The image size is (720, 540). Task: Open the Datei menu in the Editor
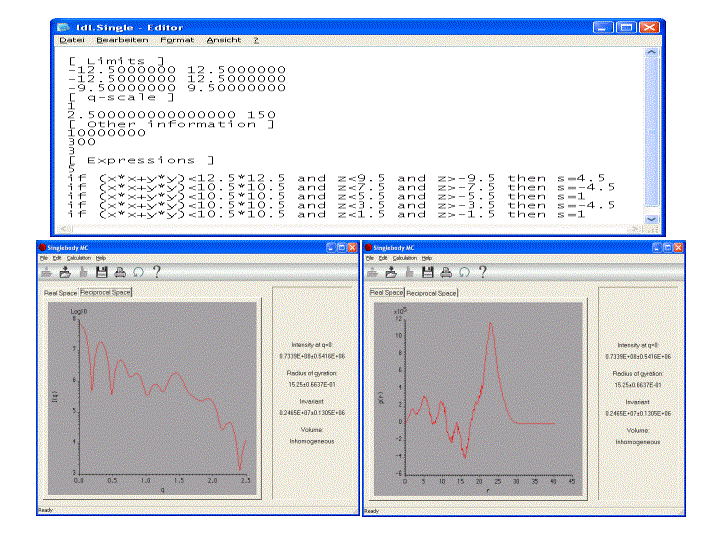coord(72,40)
